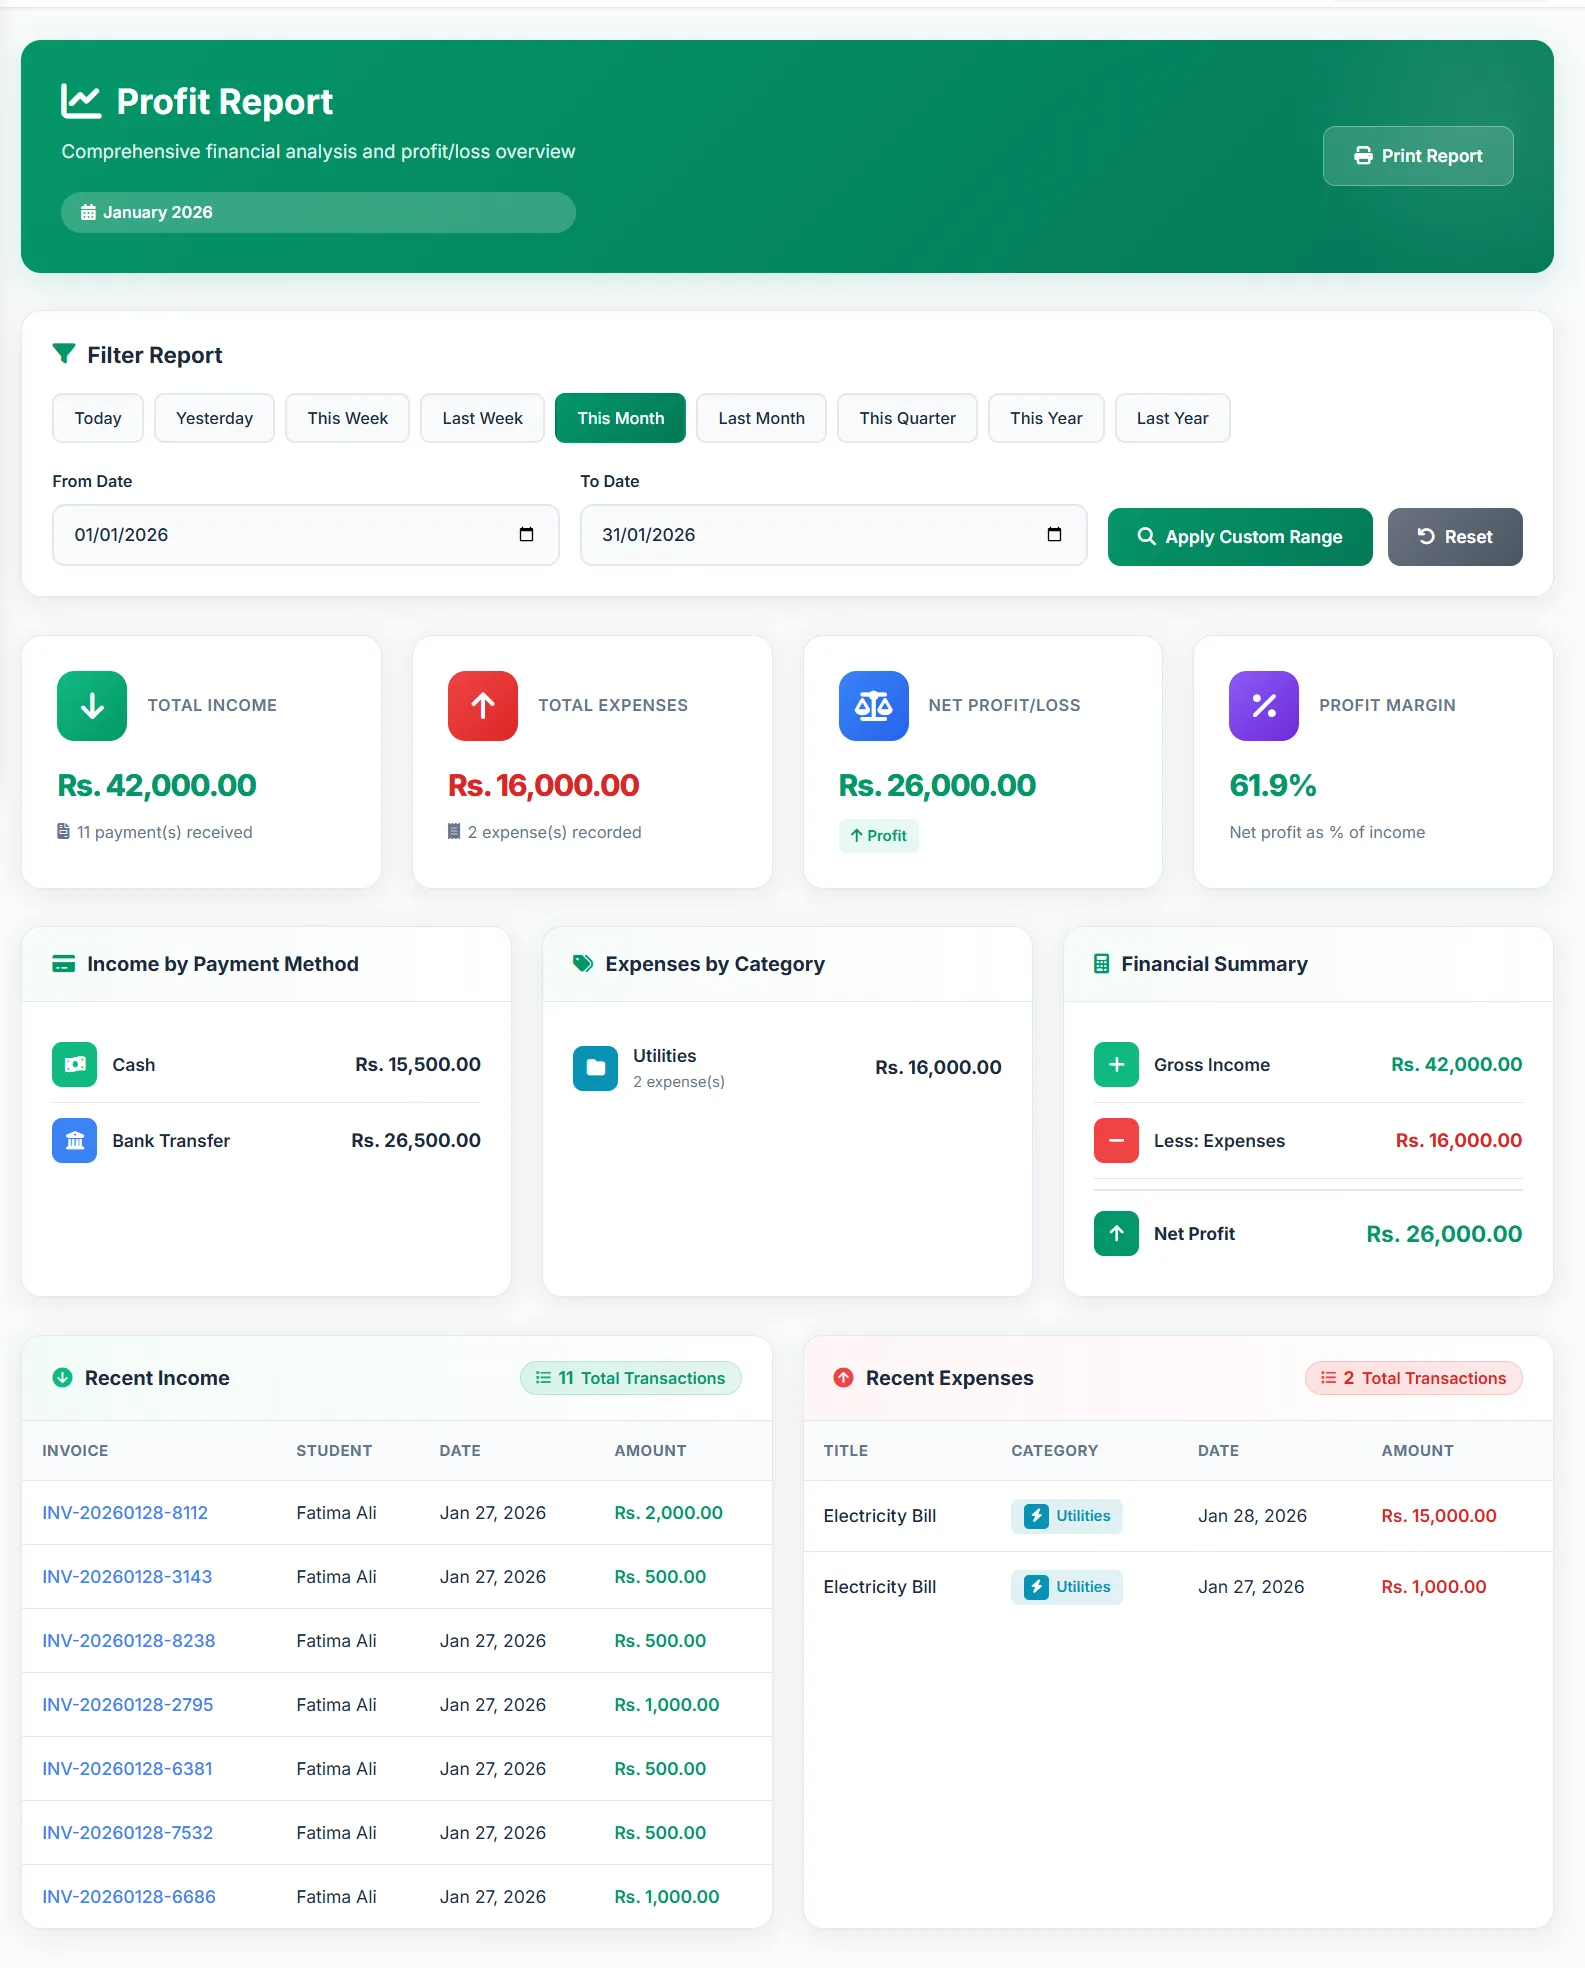Image resolution: width=1585 pixels, height=1968 pixels.
Task: Click the green plus icon beside Gross Income
Action: point(1116,1065)
